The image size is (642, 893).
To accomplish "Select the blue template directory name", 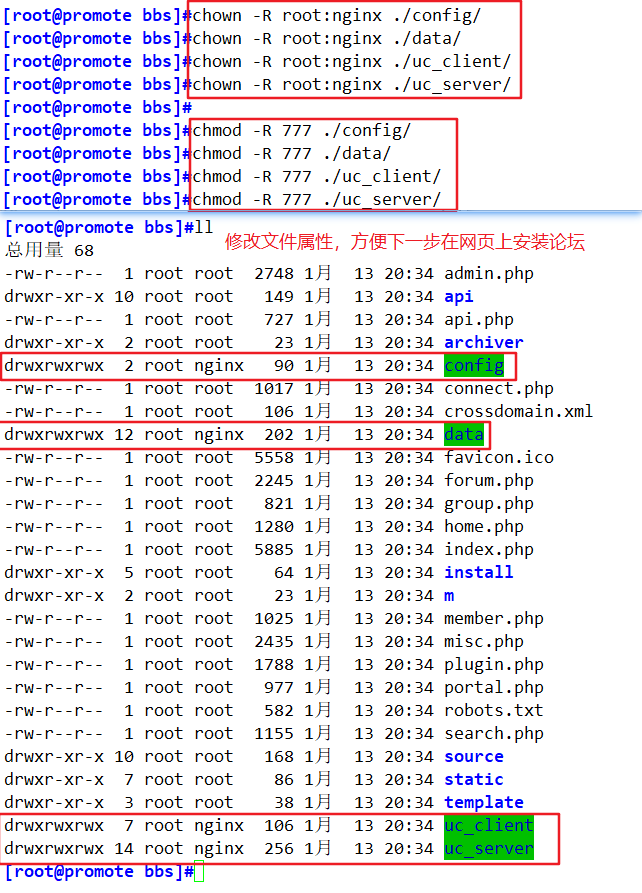I will click(x=484, y=802).
